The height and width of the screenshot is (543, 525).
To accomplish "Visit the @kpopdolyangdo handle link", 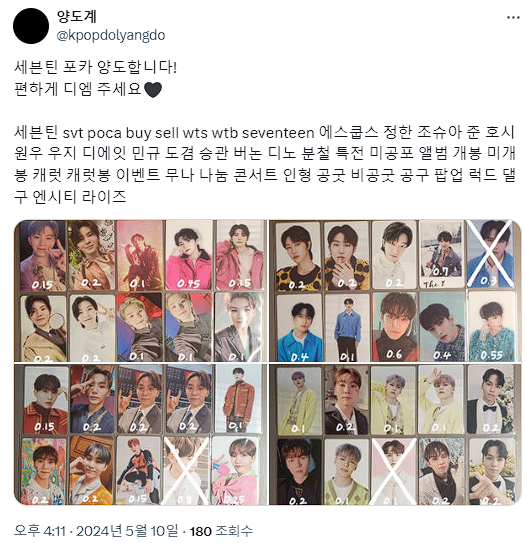I will pos(111,35).
